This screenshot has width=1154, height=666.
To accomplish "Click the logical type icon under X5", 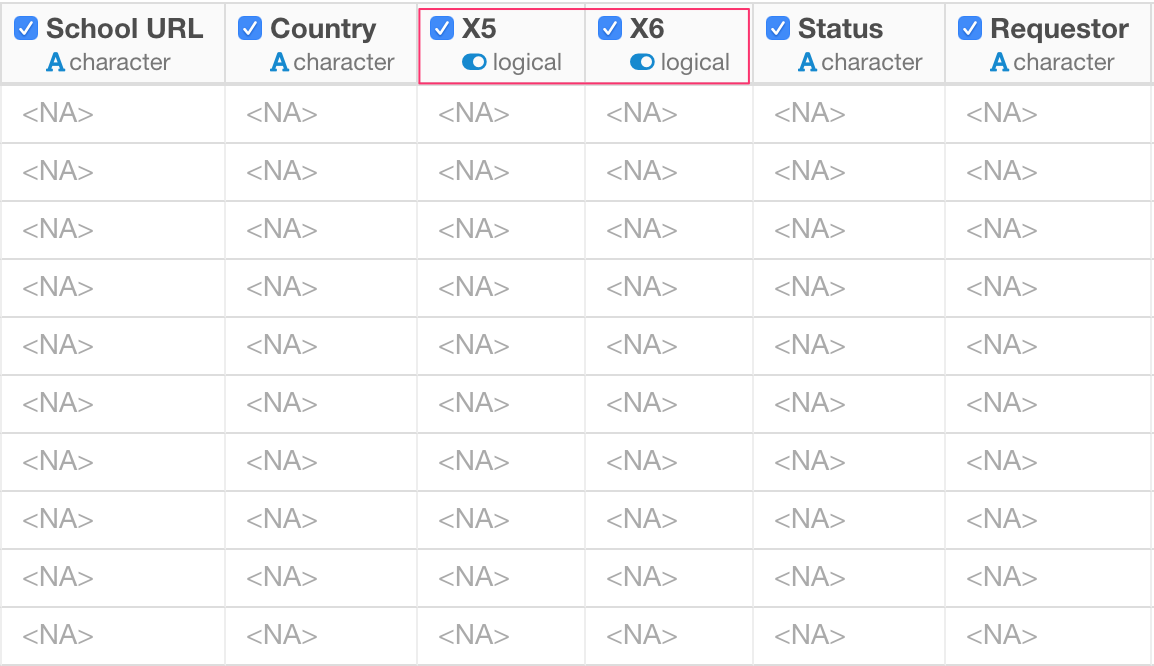I will 474,63.
